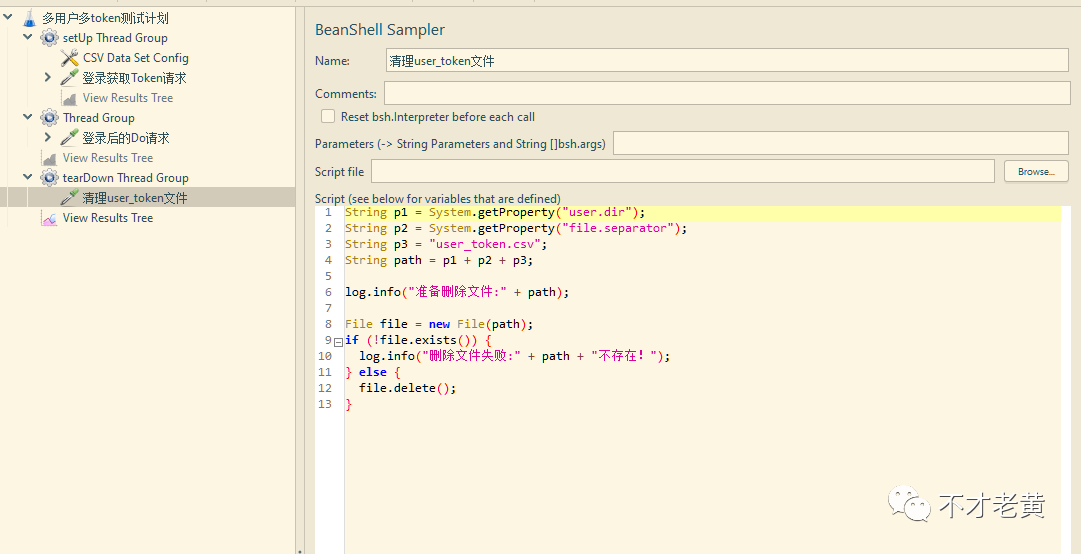Click the gray View Results Tree icon below Thread Group
Viewport: 1081px width, 554px height.
(50, 158)
